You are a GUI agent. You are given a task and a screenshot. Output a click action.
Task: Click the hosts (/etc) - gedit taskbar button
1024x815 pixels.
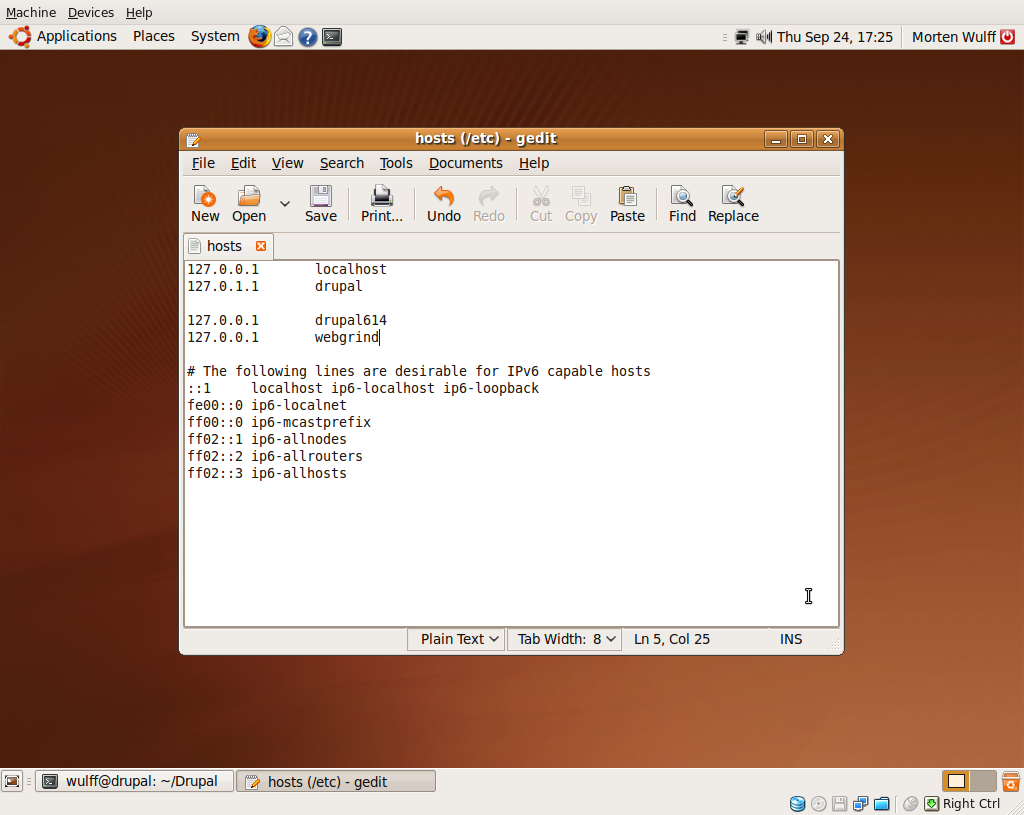click(x=336, y=781)
